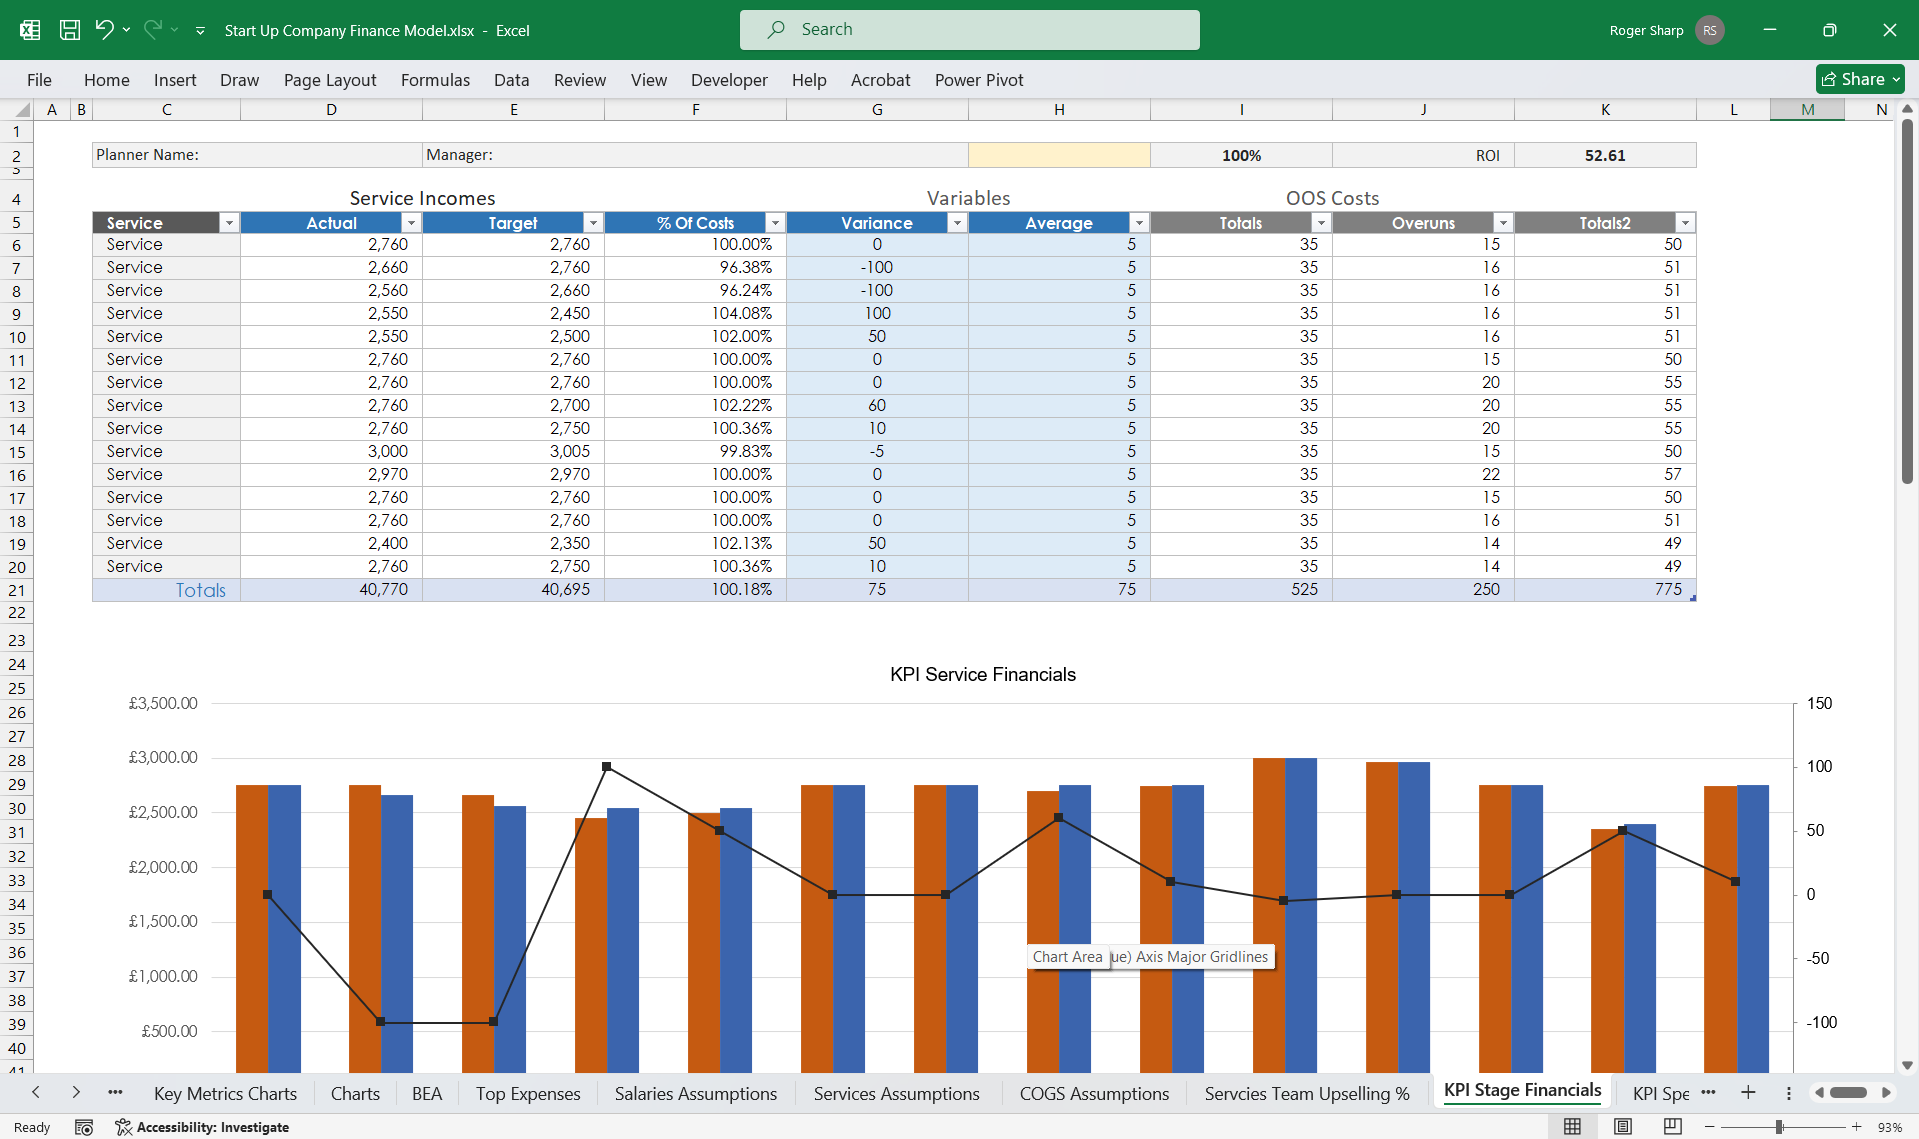The height and width of the screenshot is (1139, 1919).
Task: Switch to Services Assumptions sheet
Action: pos(897,1094)
